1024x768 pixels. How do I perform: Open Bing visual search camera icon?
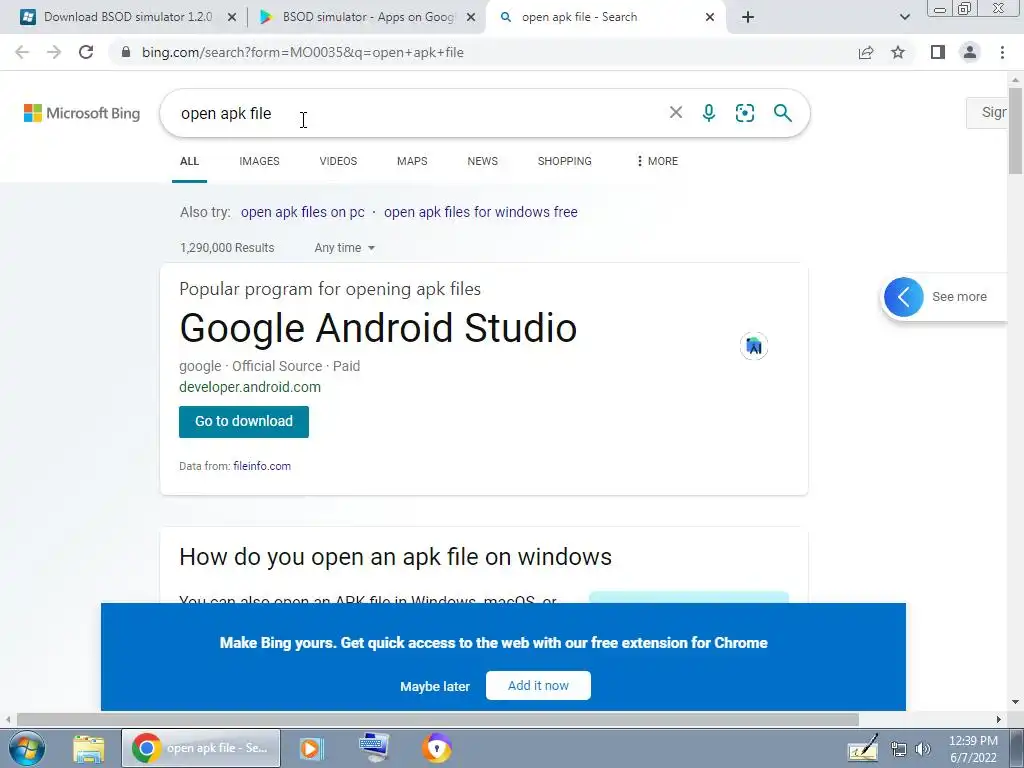coord(744,113)
